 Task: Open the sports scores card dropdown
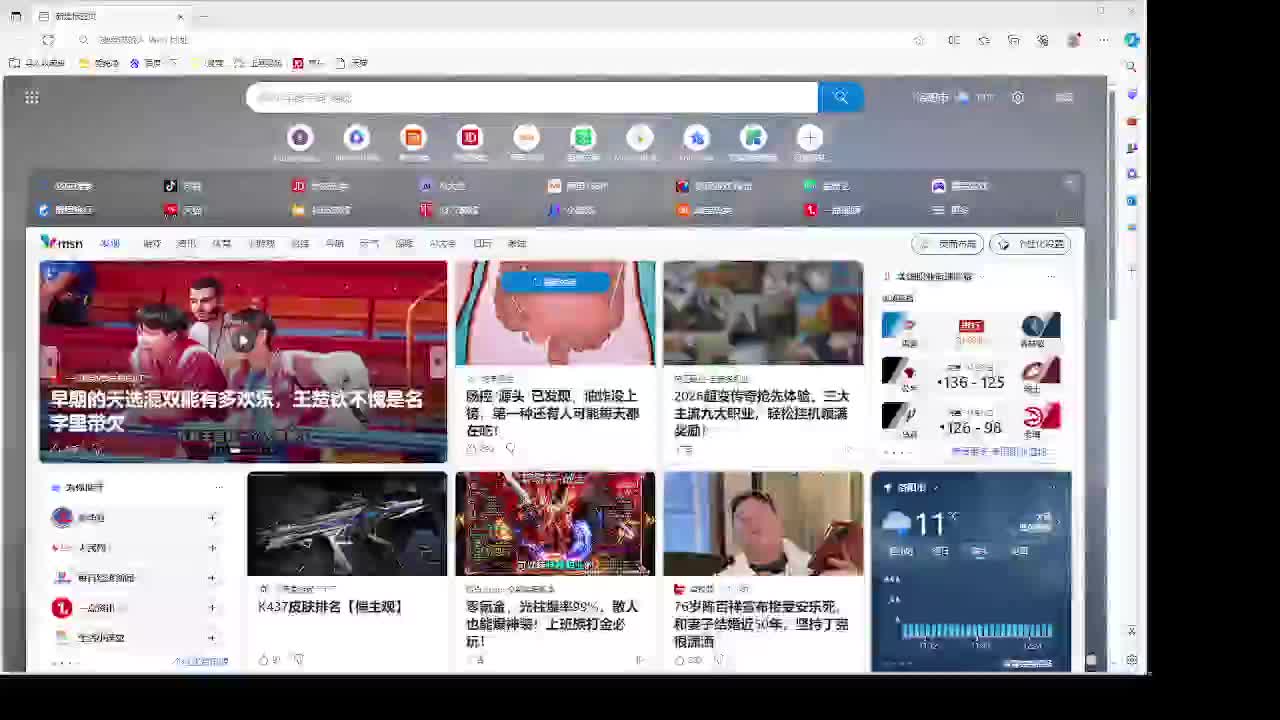(981, 277)
